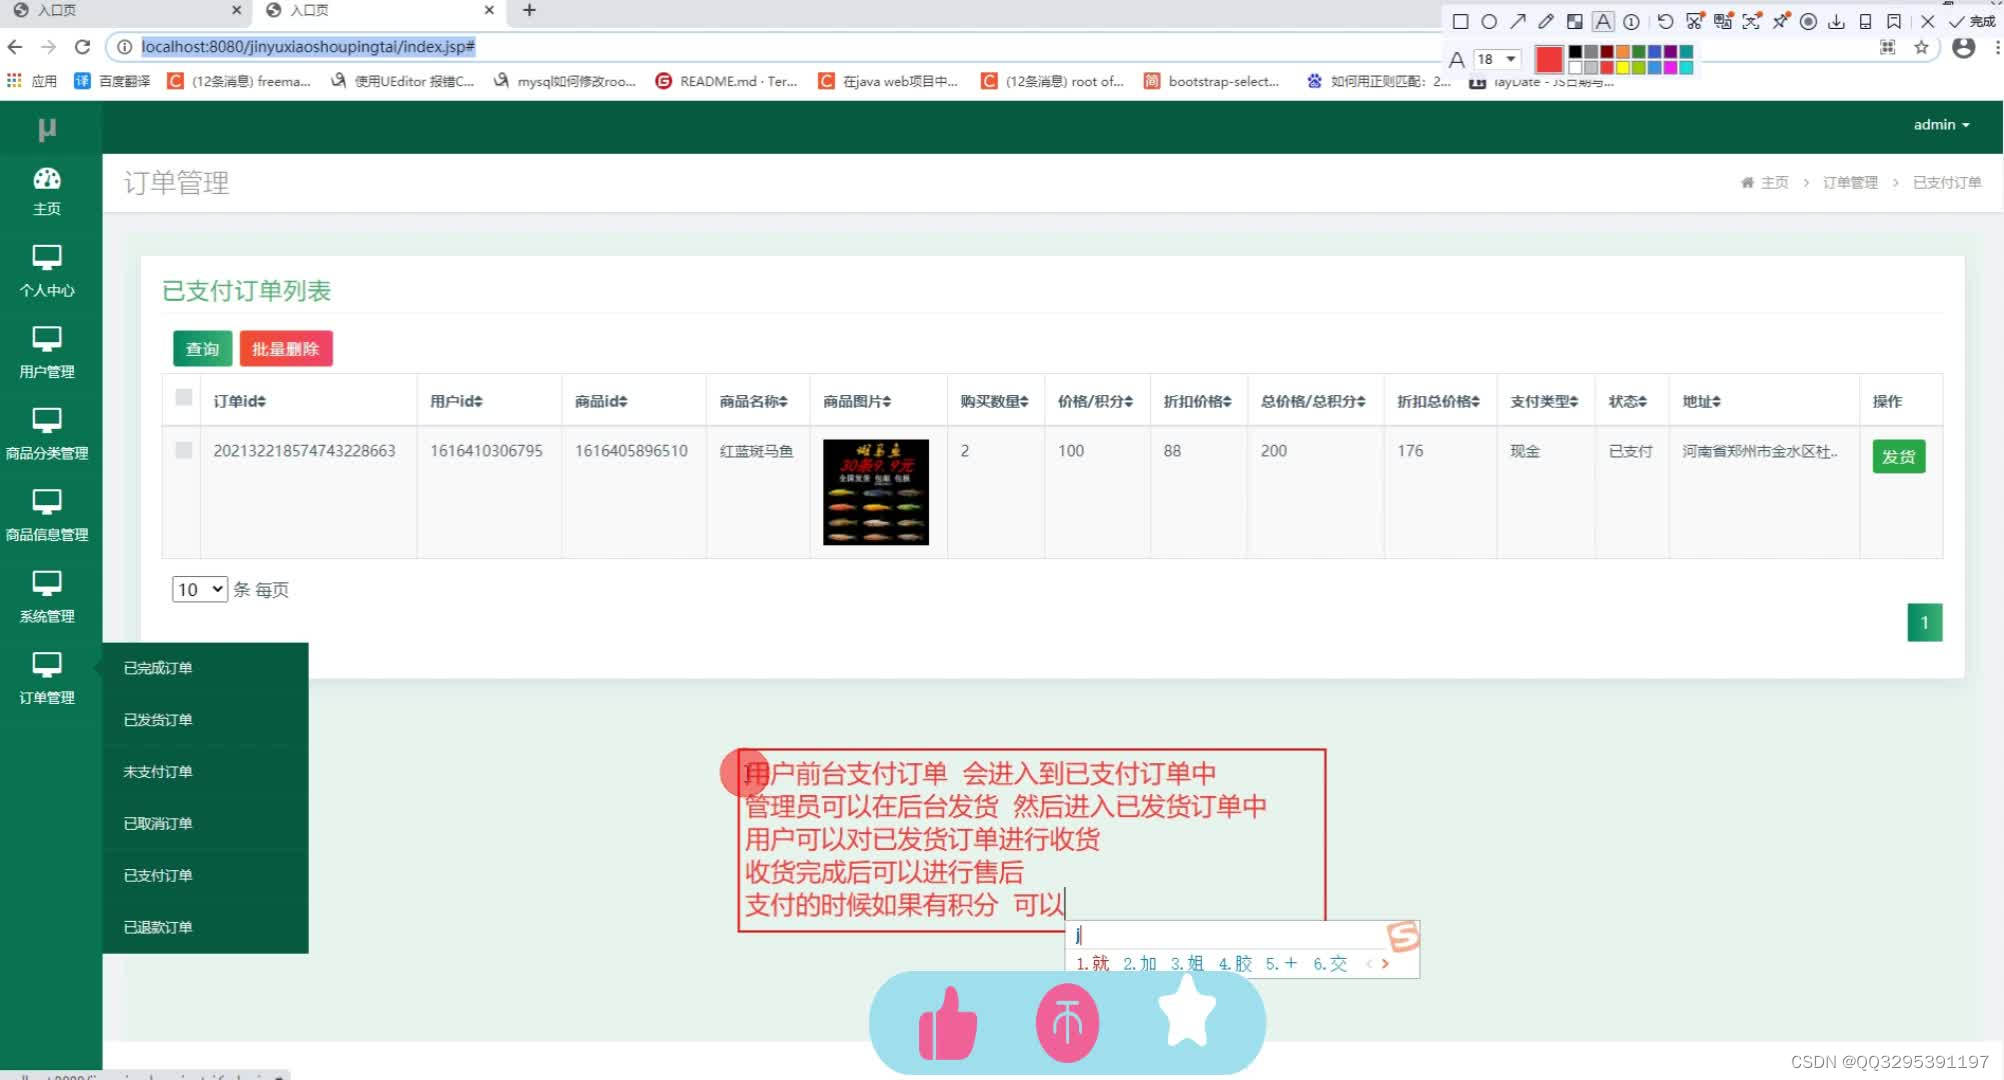The image size is (2004, 1080).
Task: Switch to the second 入口页 tab
Action: coord(380,10)
